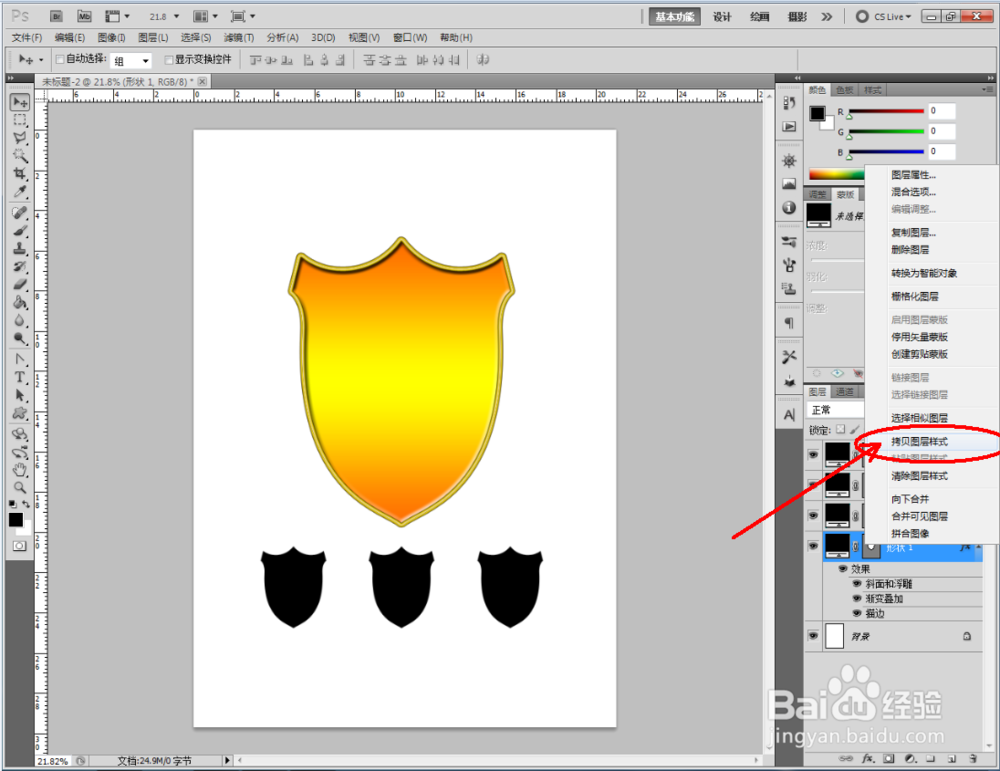Switch to the 通道 tab
This screenshot has height=771, width=1000.
tap(845, 392)
